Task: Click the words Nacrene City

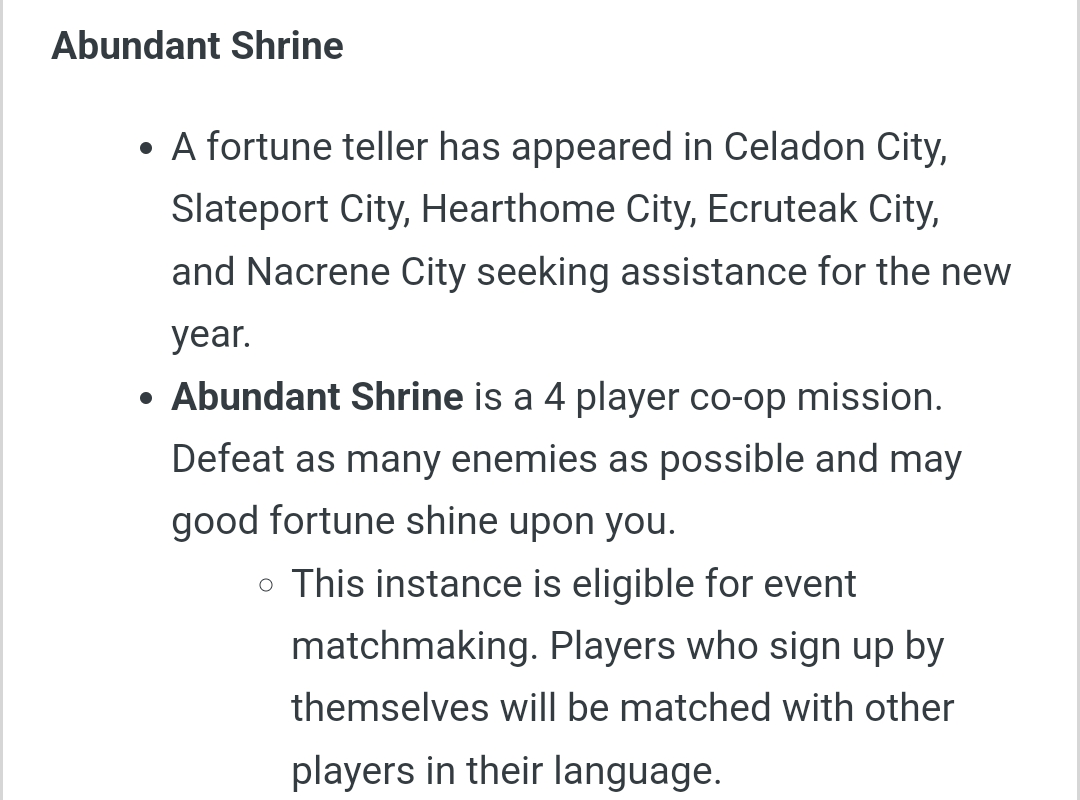Action: click(x=355, y=272)
